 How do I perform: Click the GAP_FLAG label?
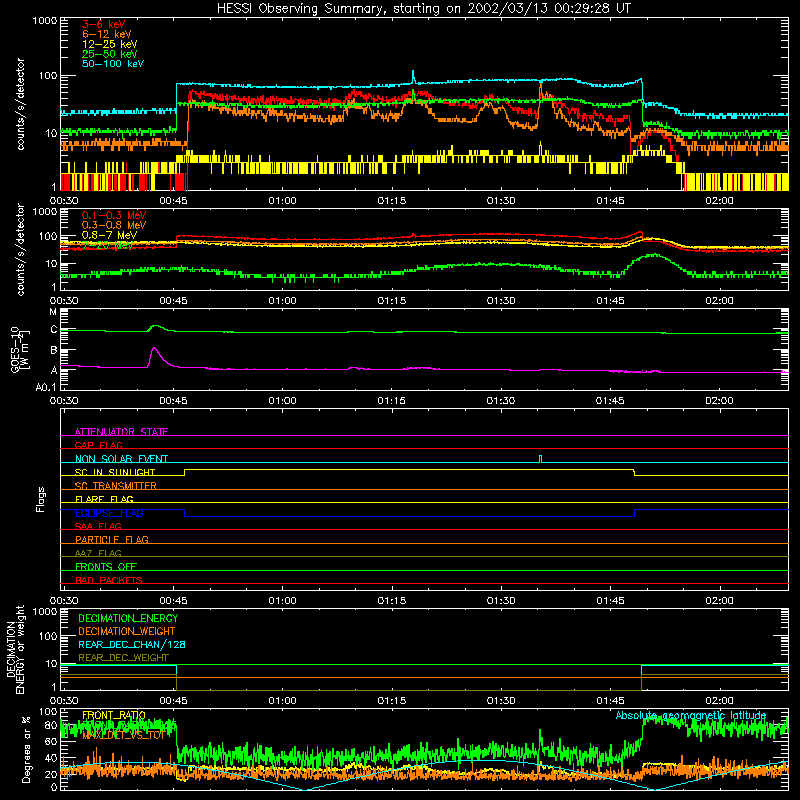coord(98,445)
